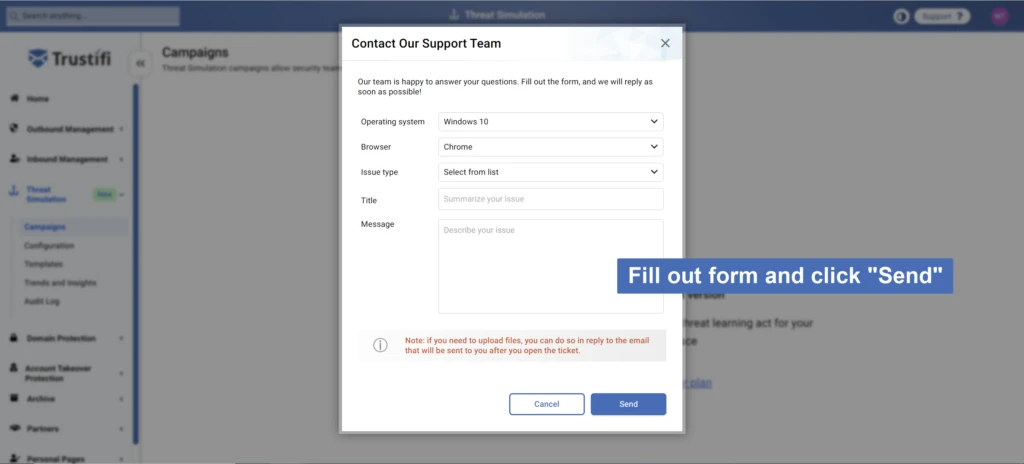Image resolution: width=1024 pixels, height=464 pixels.
Task: Open the Issue type dropdown
Action: pyautogui.click(x=551, y=172)
